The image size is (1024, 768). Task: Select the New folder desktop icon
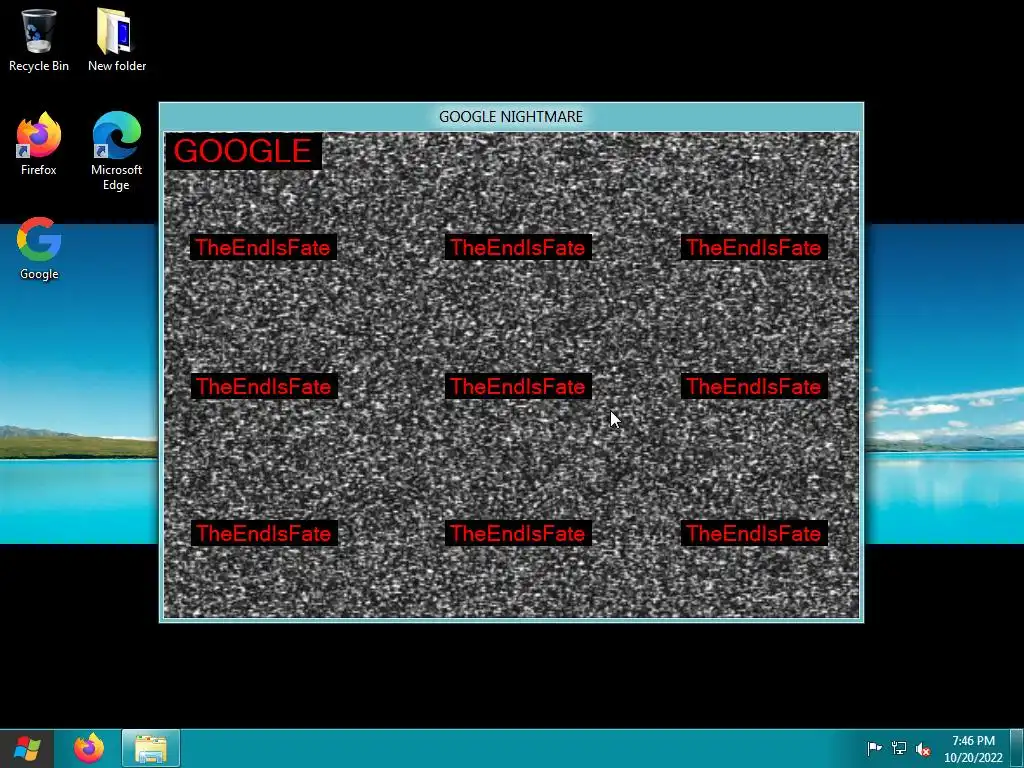pyautogui.click(x=117, y=39)
